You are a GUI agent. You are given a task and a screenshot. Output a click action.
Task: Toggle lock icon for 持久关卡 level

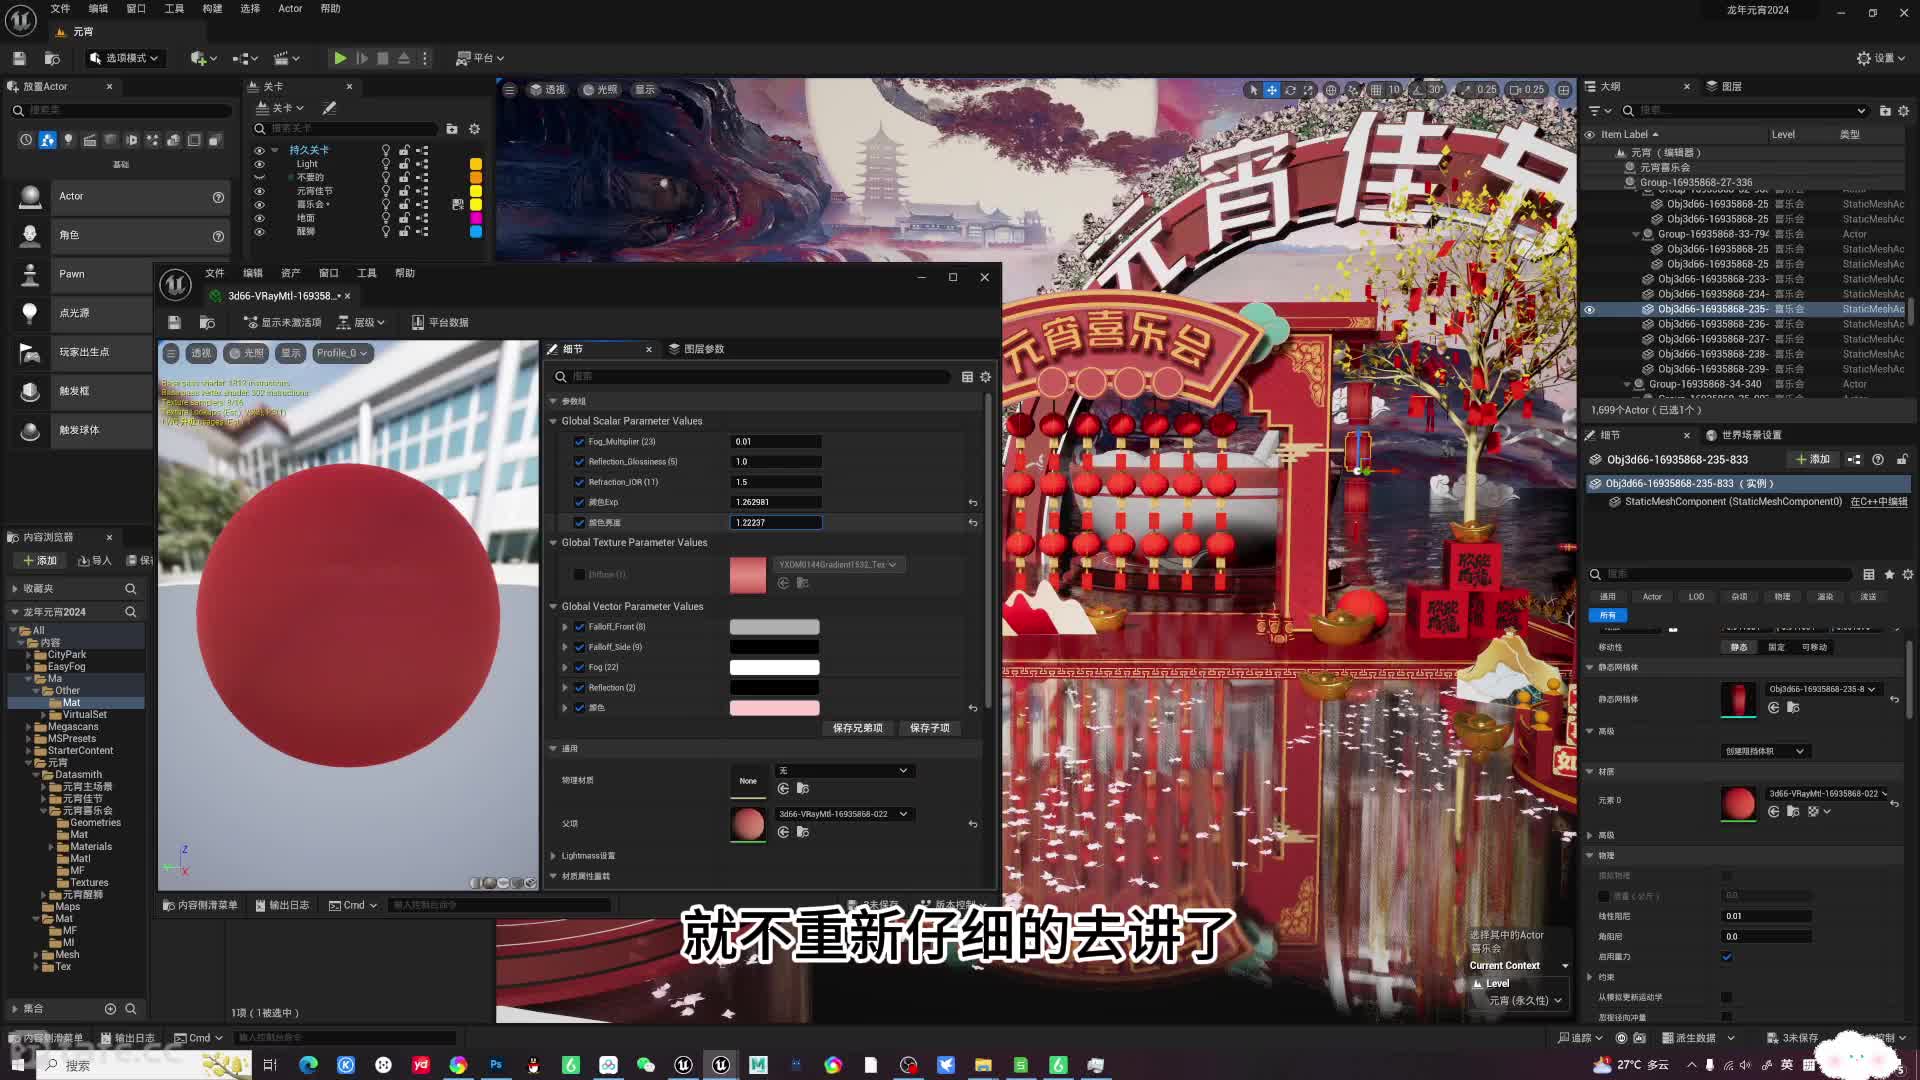pos(404,150)
